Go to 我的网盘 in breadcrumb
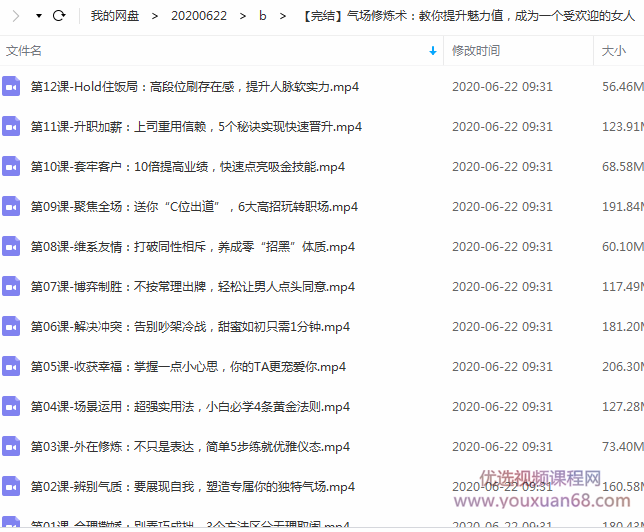This screenshot has height=532, width=644. tap(114, 16)
